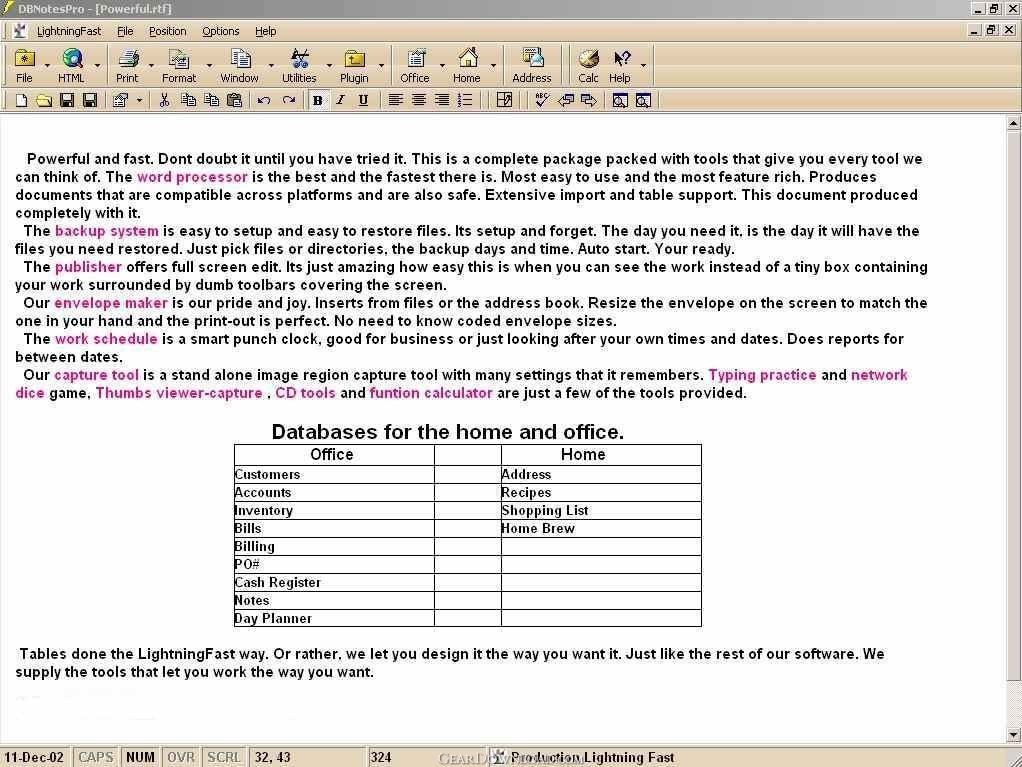Click the spell check icon
Image resolution: width=1022 pixels, height=767 pixels.
(542, 100)
